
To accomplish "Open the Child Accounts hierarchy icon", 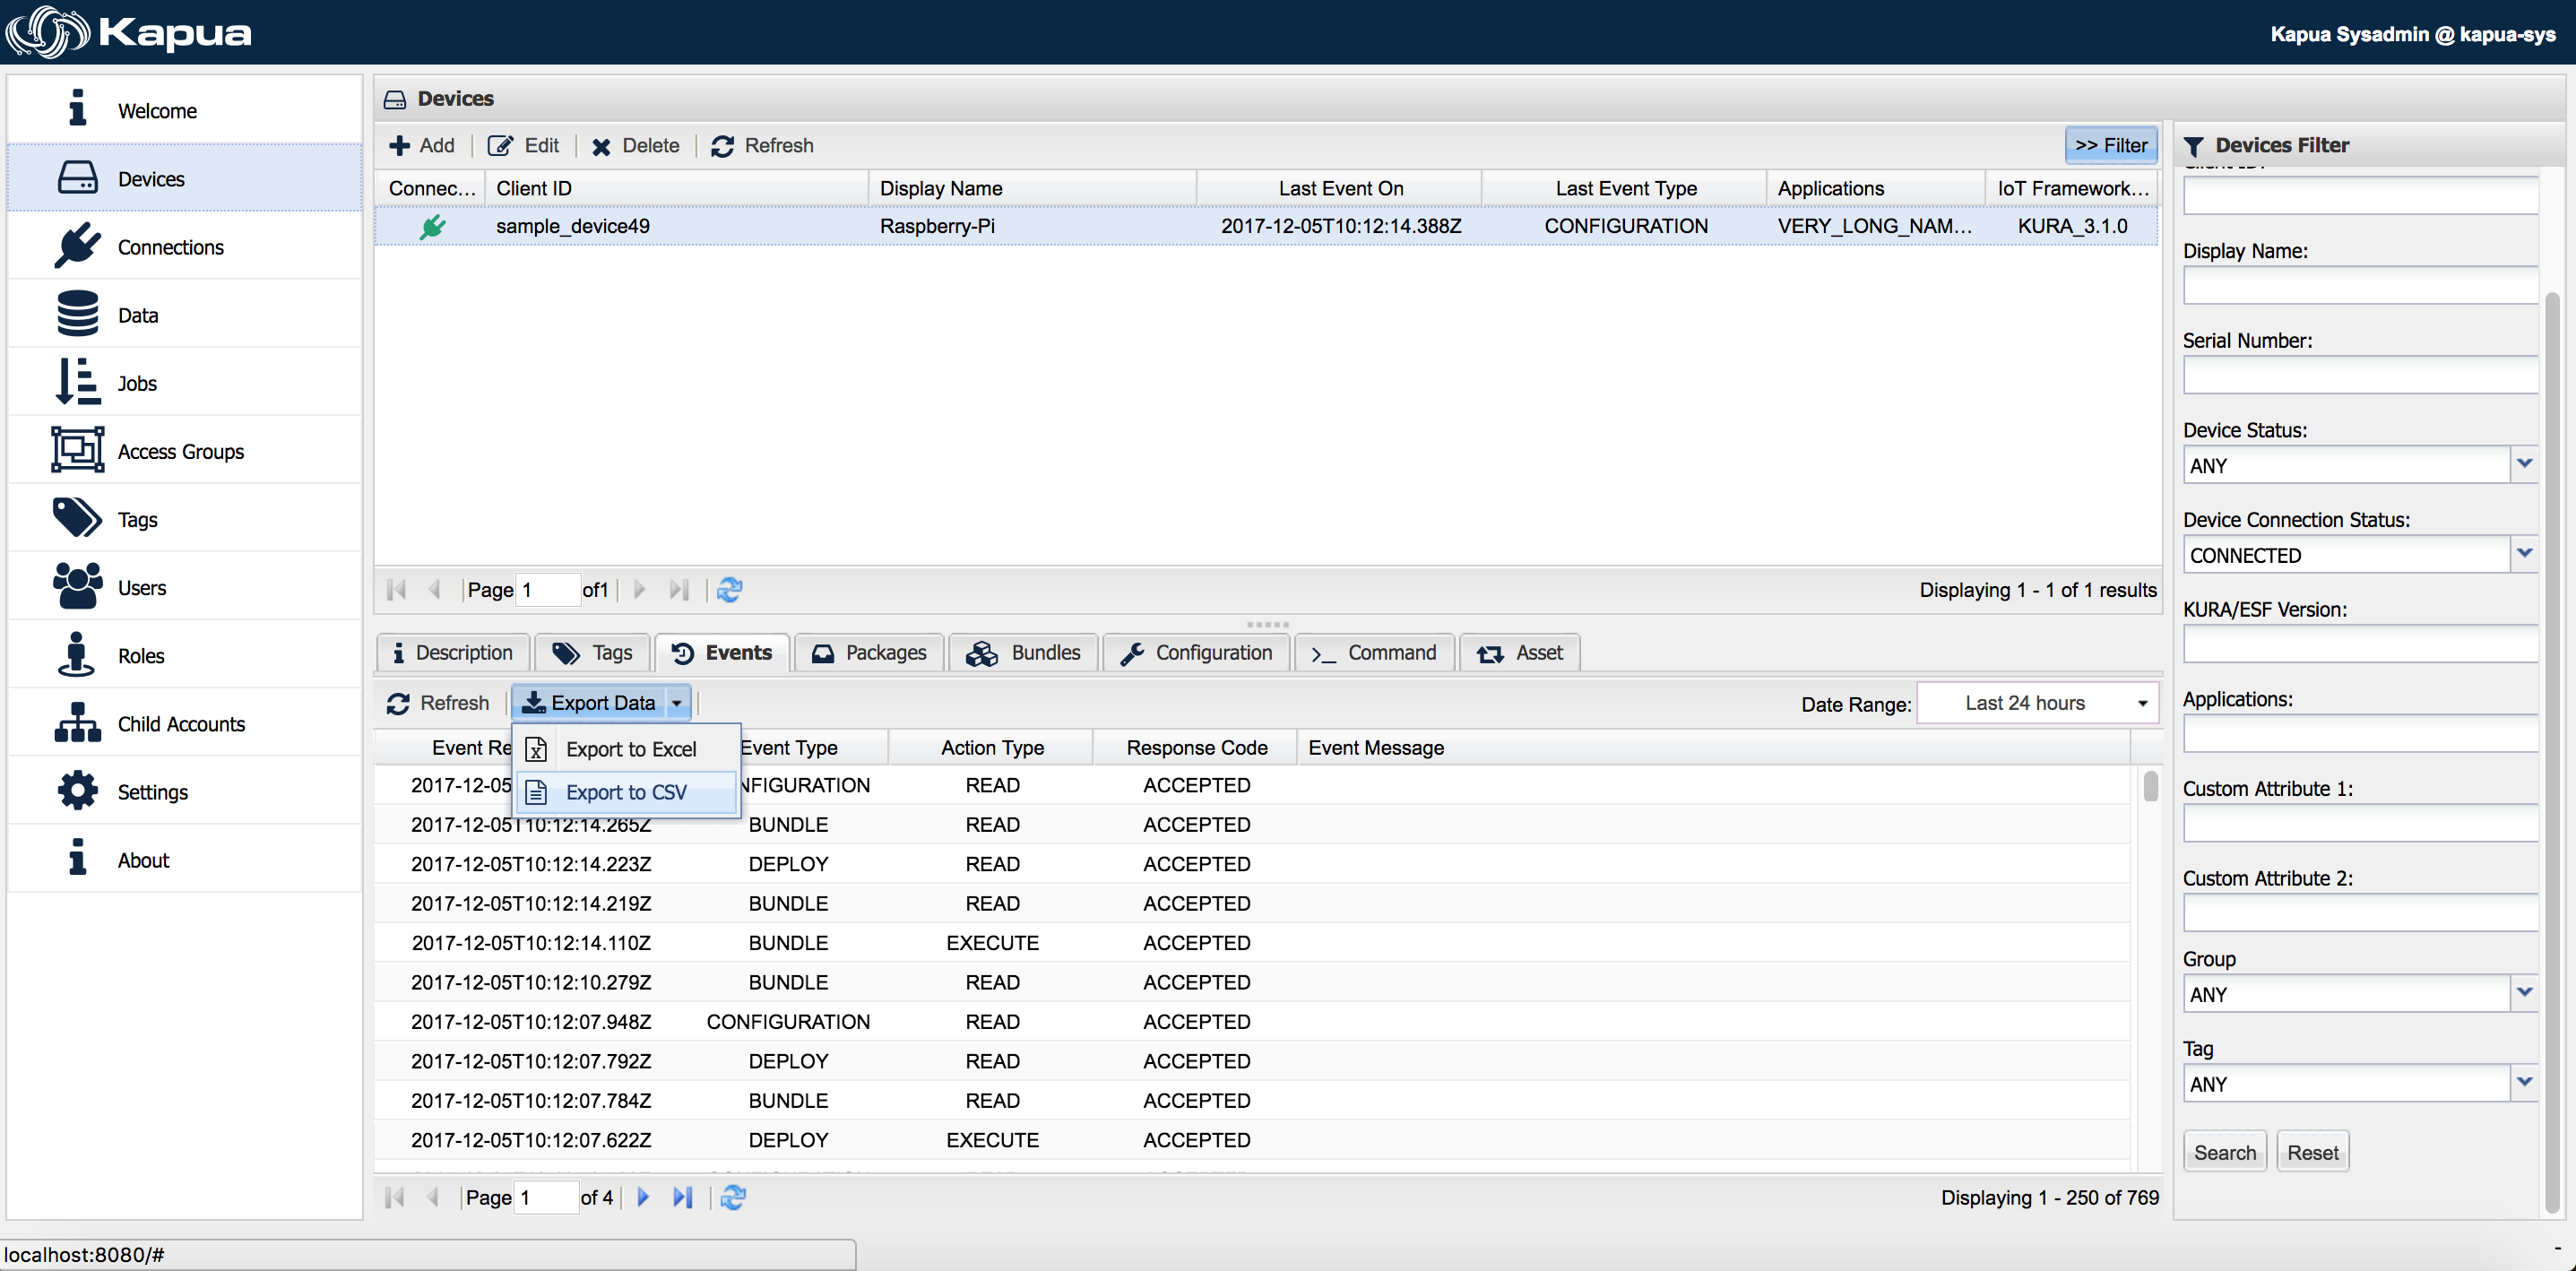I will tap(78, 722).
